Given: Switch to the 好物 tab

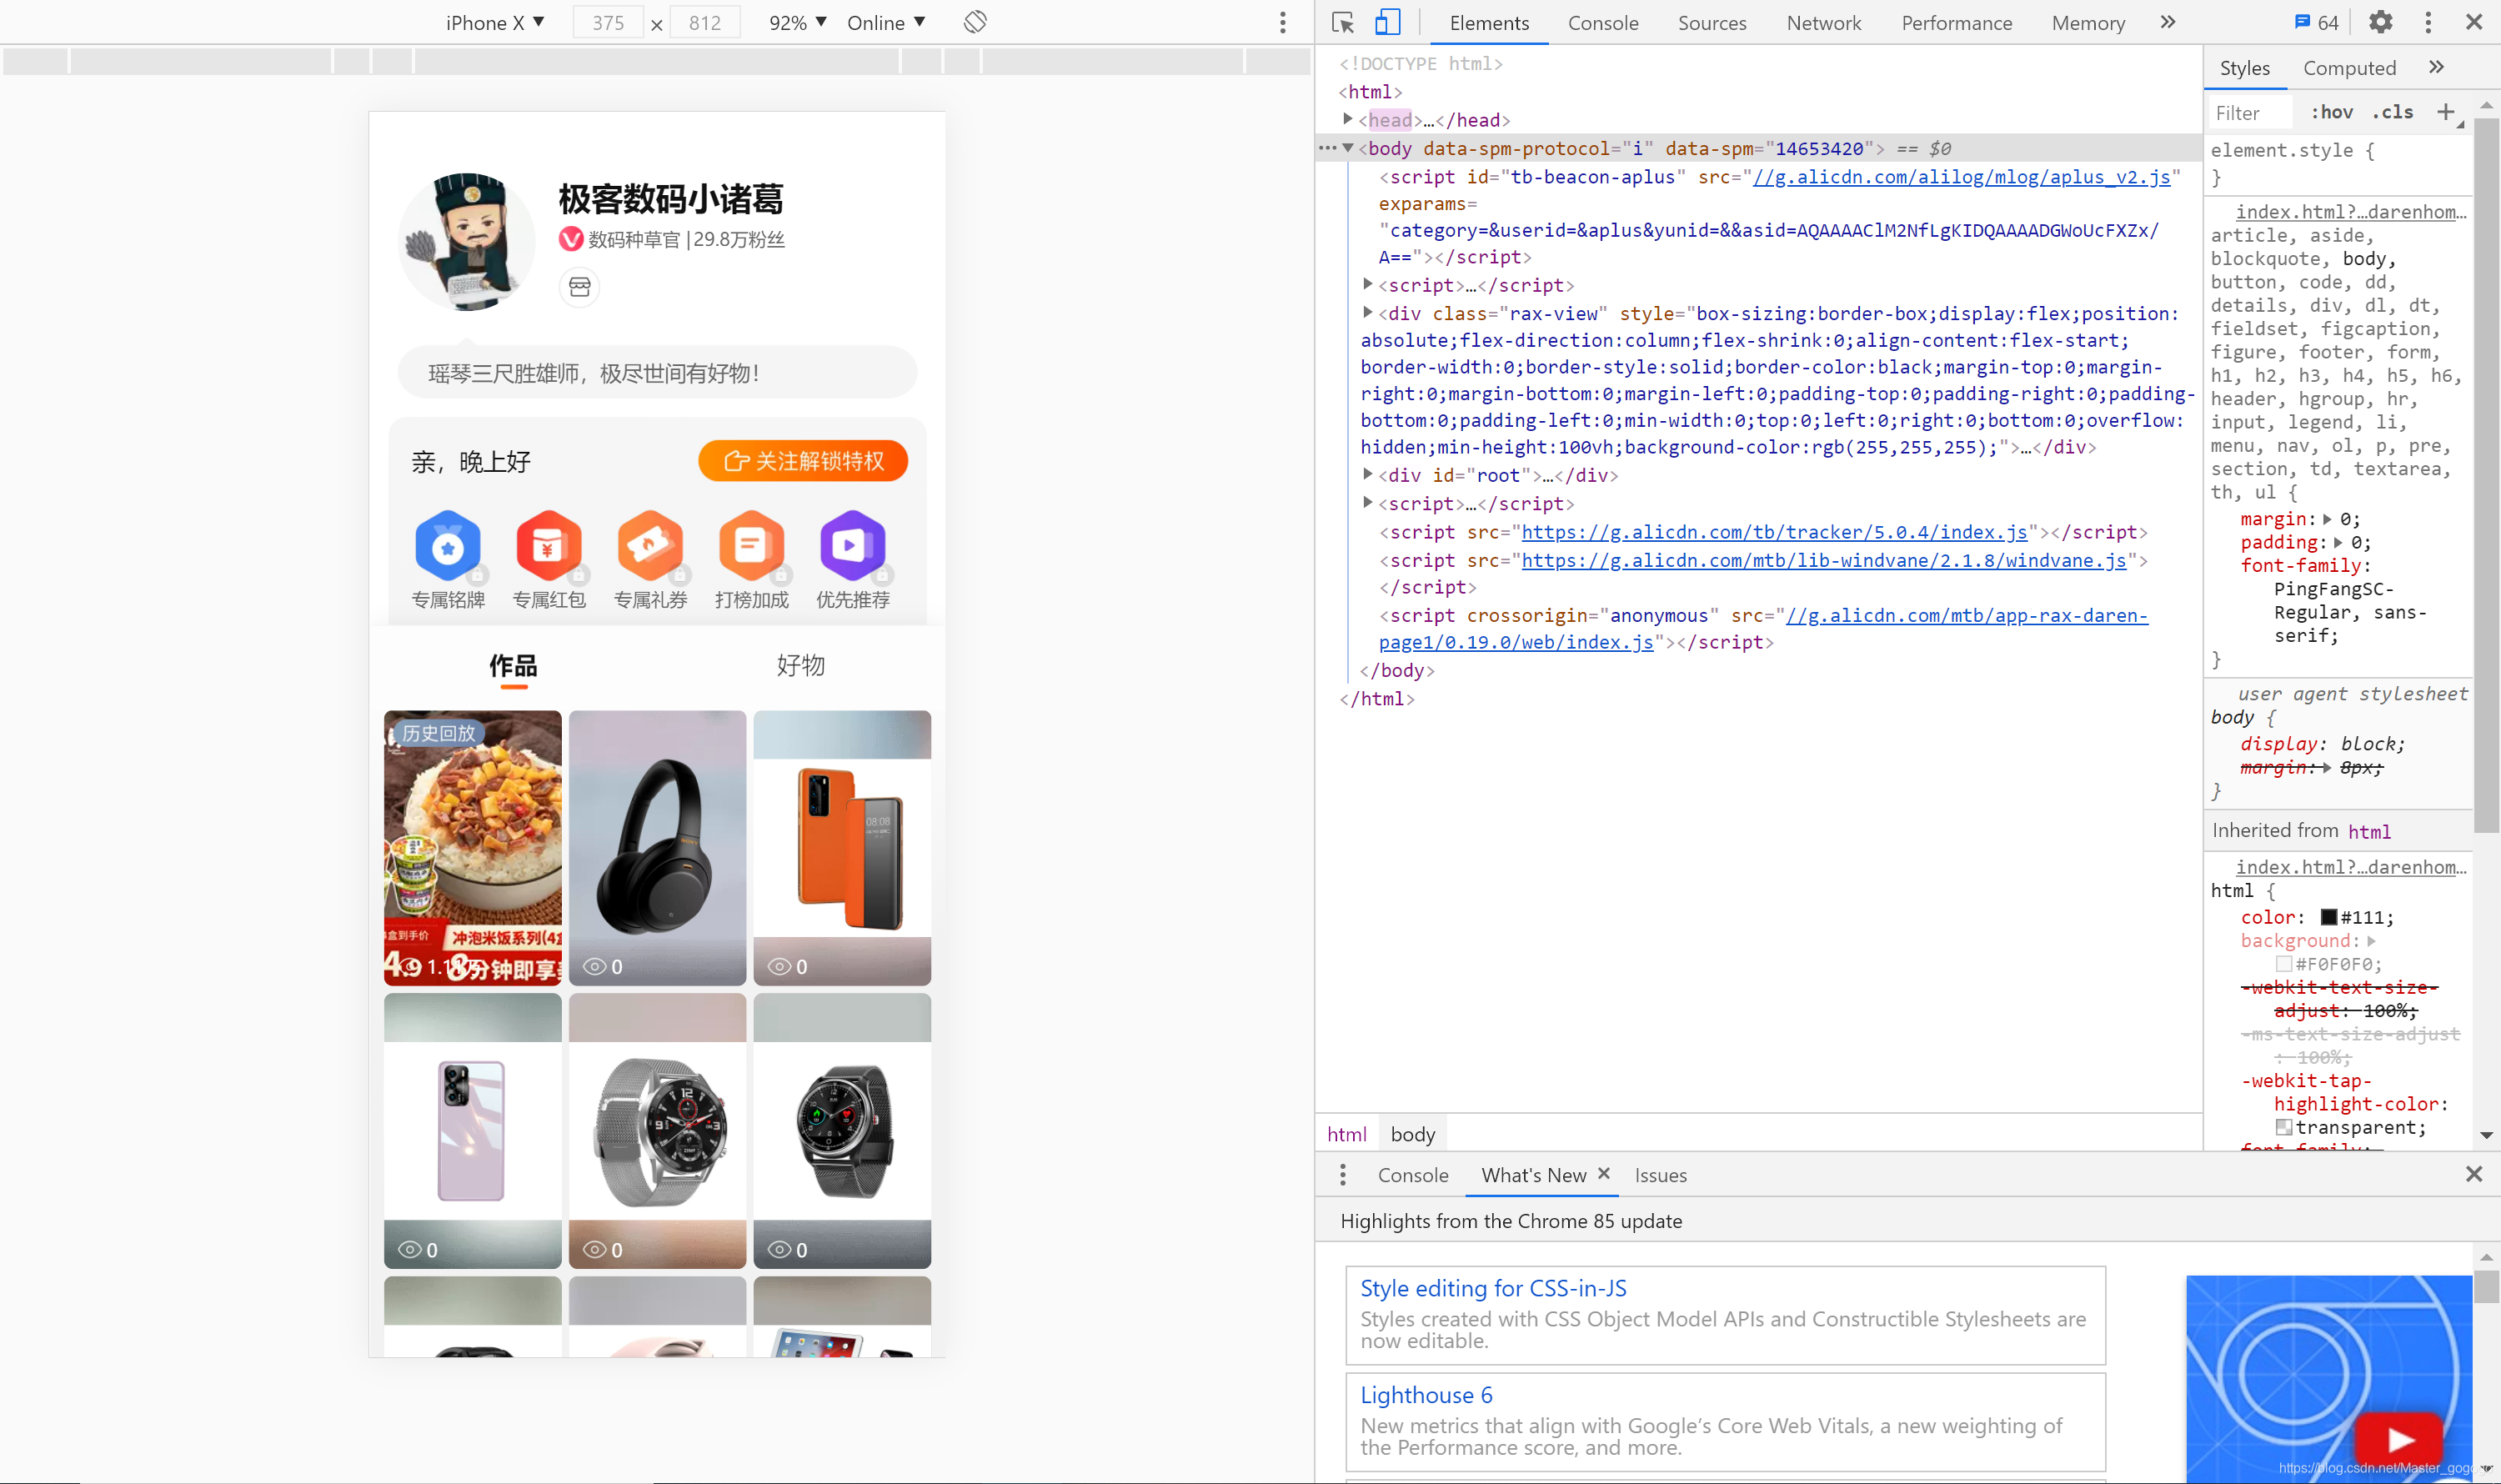Looking at the screenshot, I should pyautogui.click(x=801, y=666).
